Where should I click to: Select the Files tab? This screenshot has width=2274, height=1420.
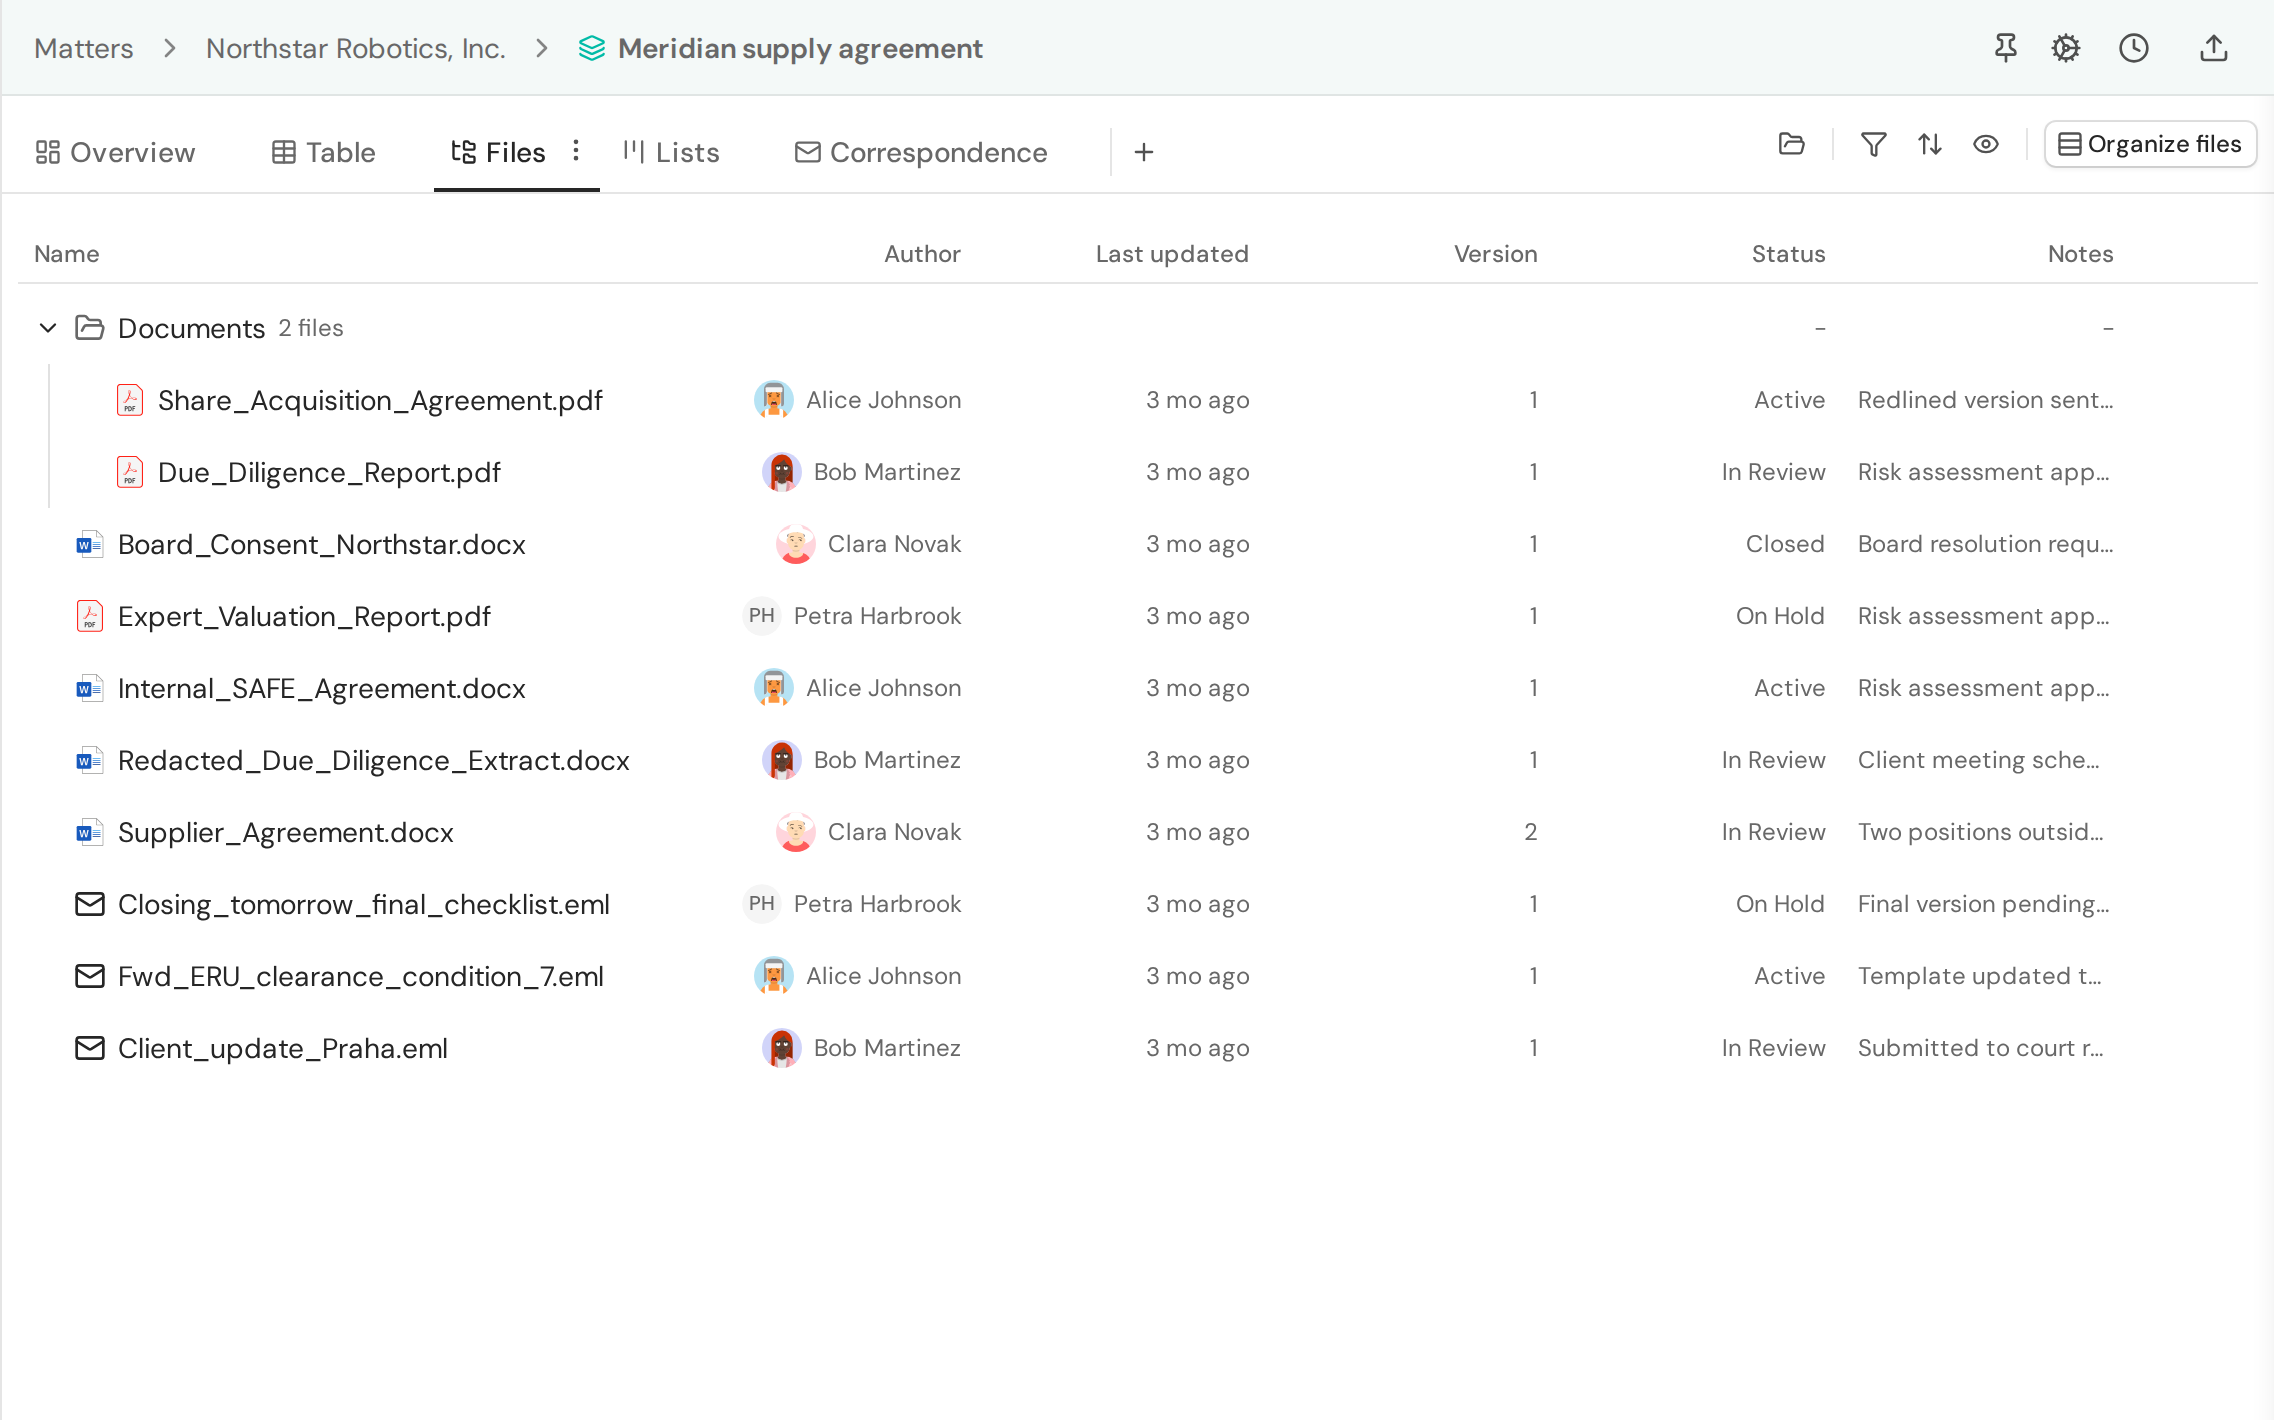pos(498,152)
